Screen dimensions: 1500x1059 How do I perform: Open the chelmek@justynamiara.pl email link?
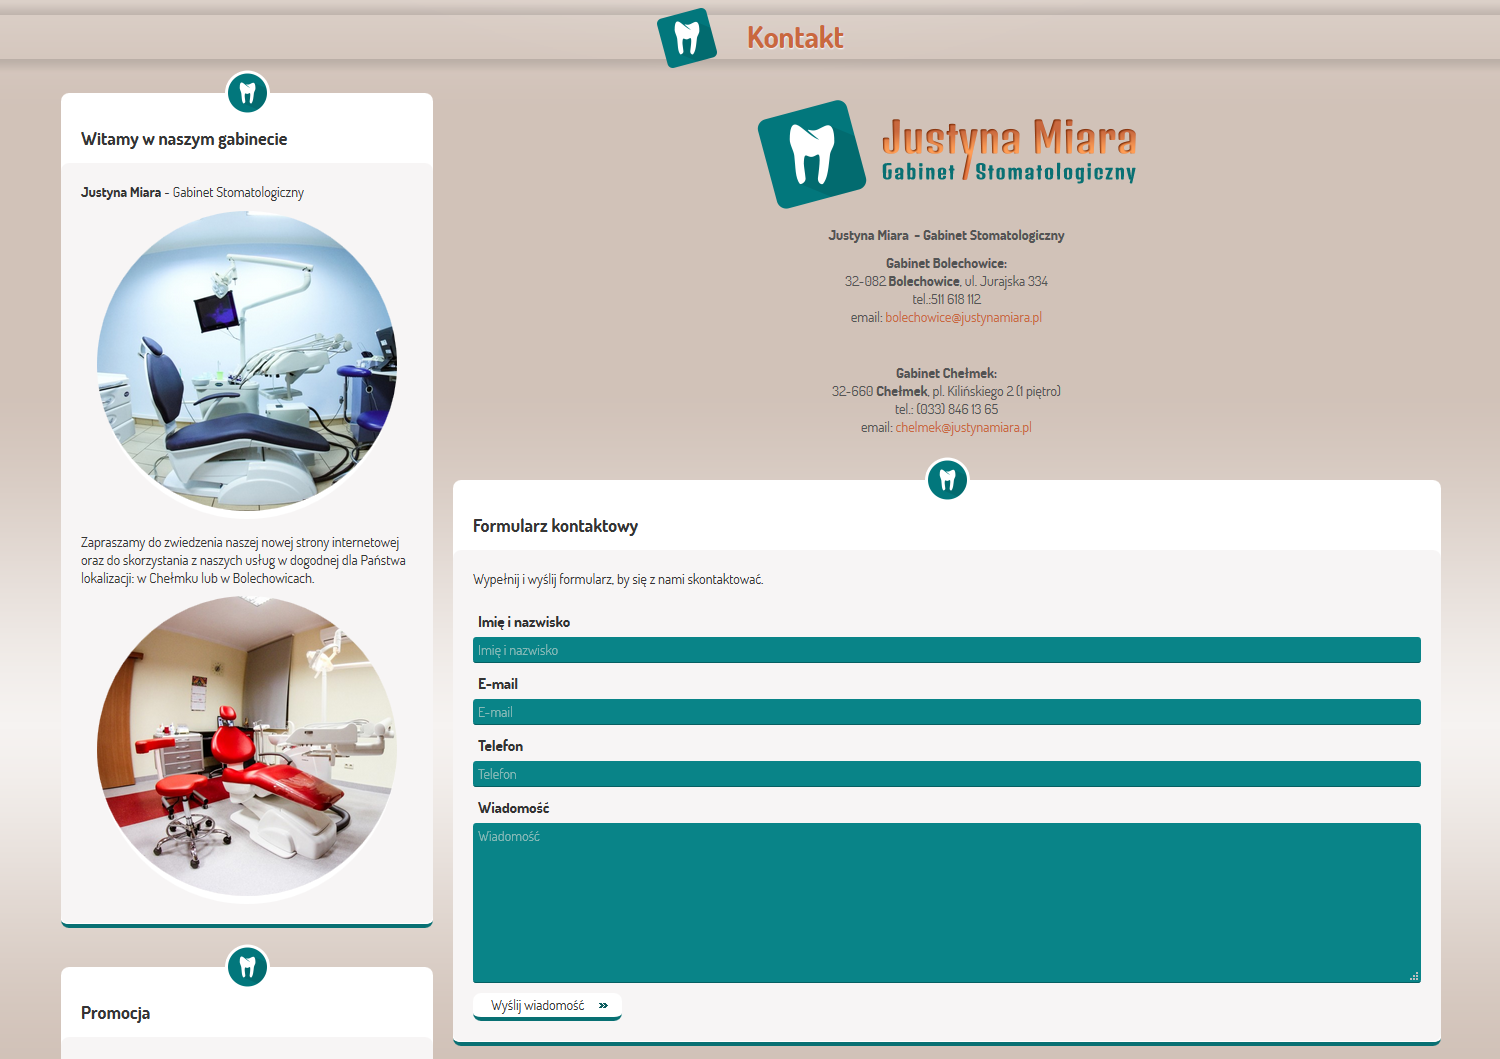point(963,428)
